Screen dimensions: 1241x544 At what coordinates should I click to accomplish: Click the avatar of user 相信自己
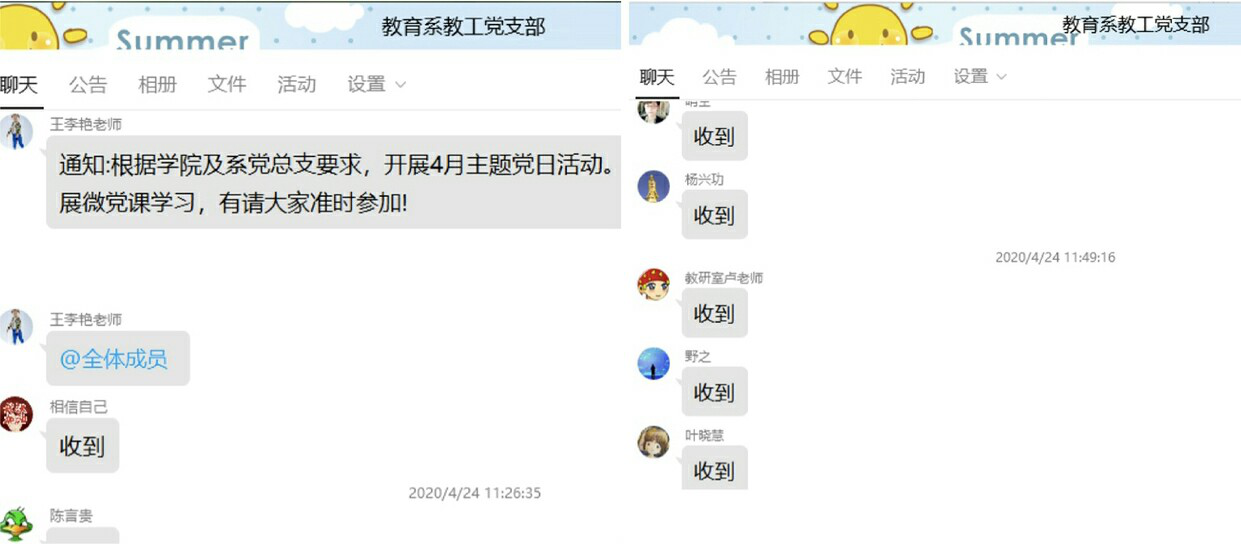(16, 414)
